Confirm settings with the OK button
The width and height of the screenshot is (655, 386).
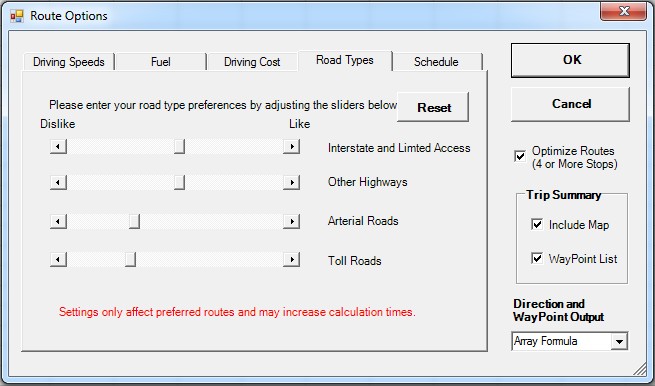(570, 60)
